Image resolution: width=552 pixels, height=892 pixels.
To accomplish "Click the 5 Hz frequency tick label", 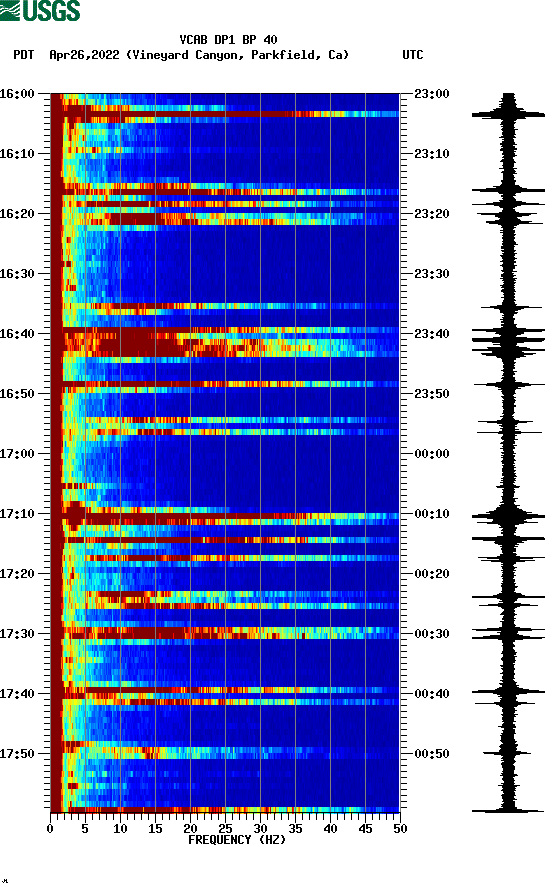I will 85,829.
